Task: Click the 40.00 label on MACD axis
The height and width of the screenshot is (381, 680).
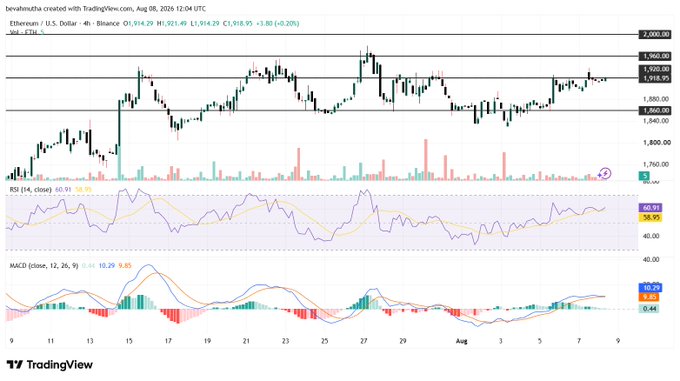Action: 651,259
